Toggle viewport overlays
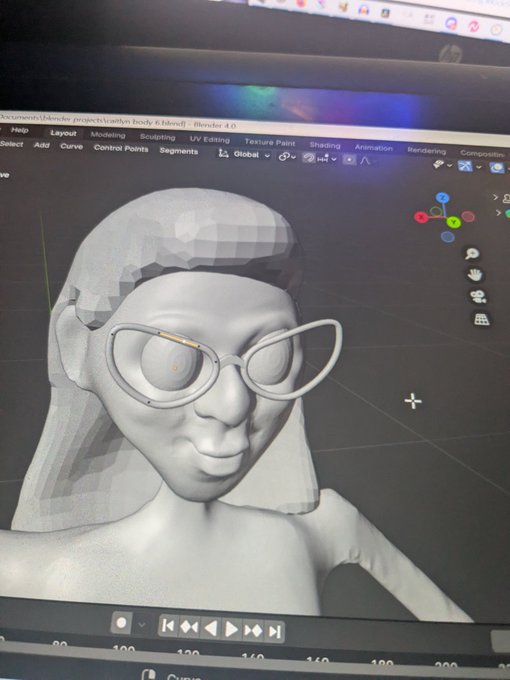This screenshot has height=680, width=510. coord(498,167)
